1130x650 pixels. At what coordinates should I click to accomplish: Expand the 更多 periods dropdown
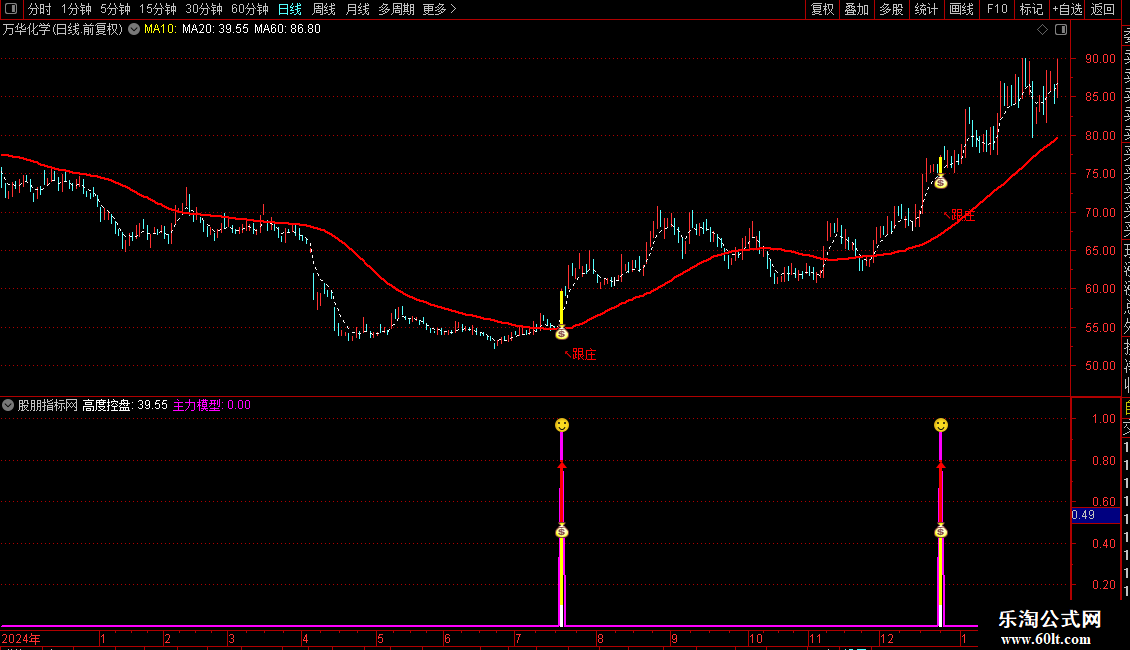pyautogui.click(x=440, y=9)
